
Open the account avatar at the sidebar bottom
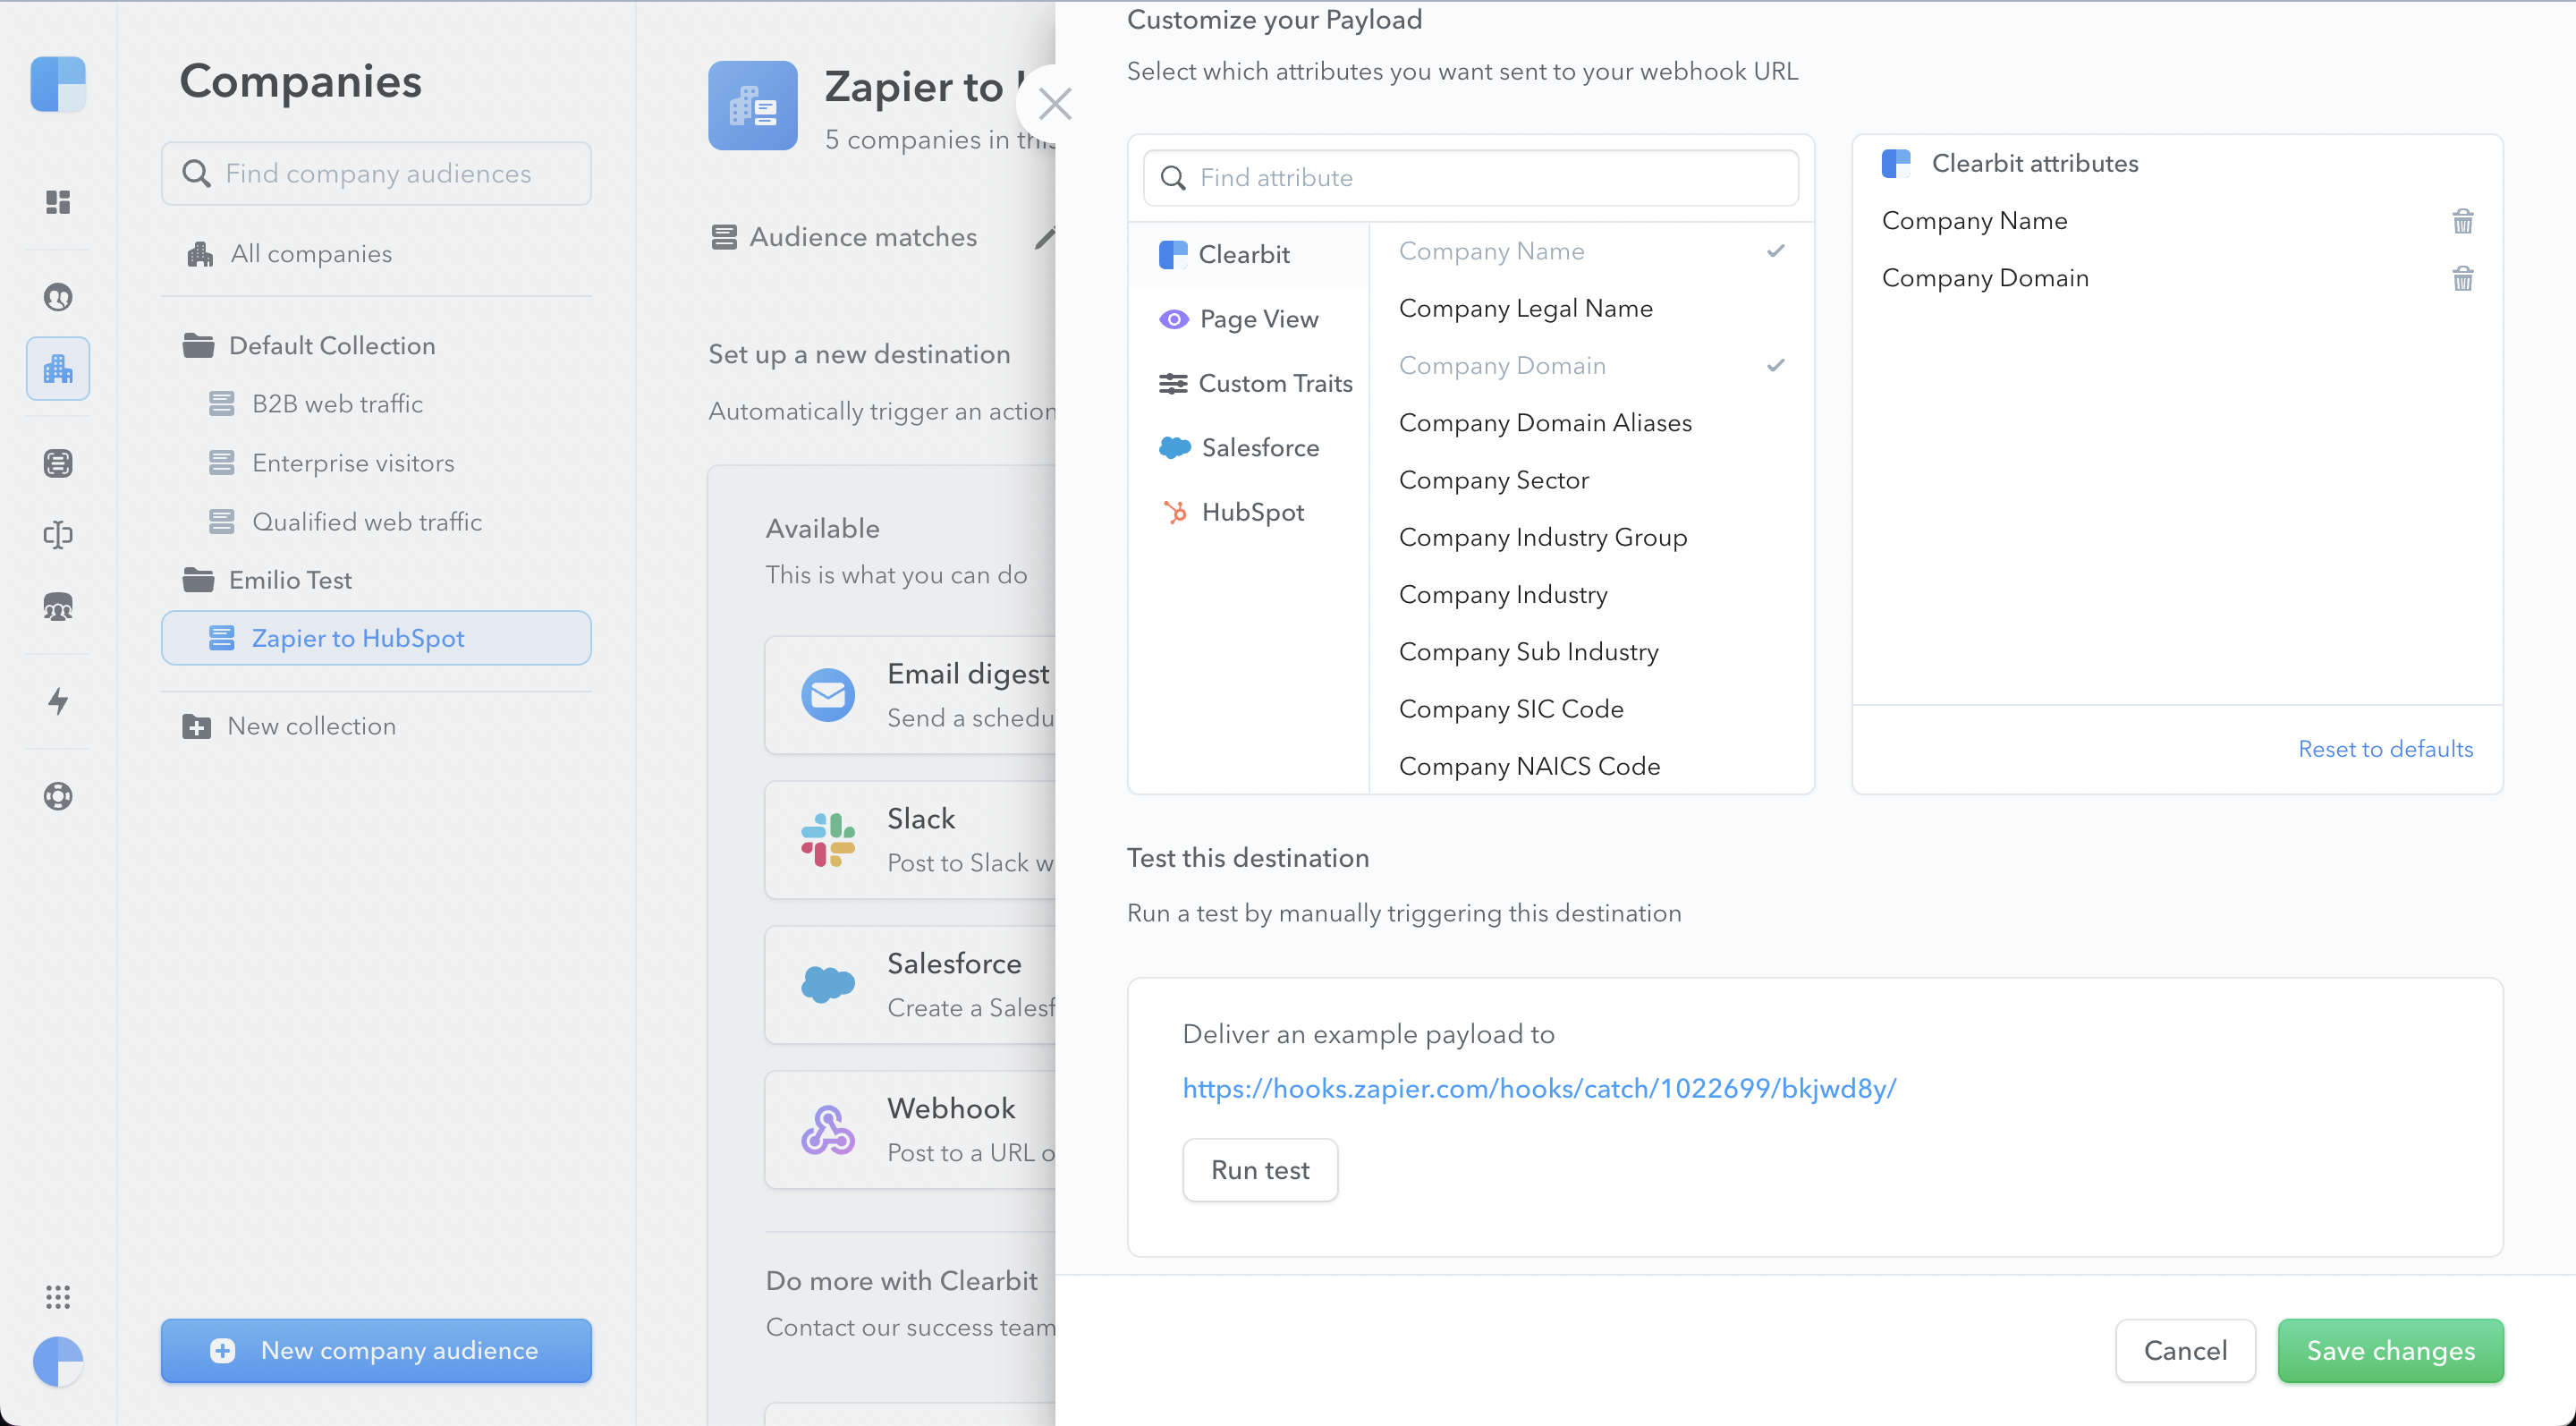pos(58,1361)
